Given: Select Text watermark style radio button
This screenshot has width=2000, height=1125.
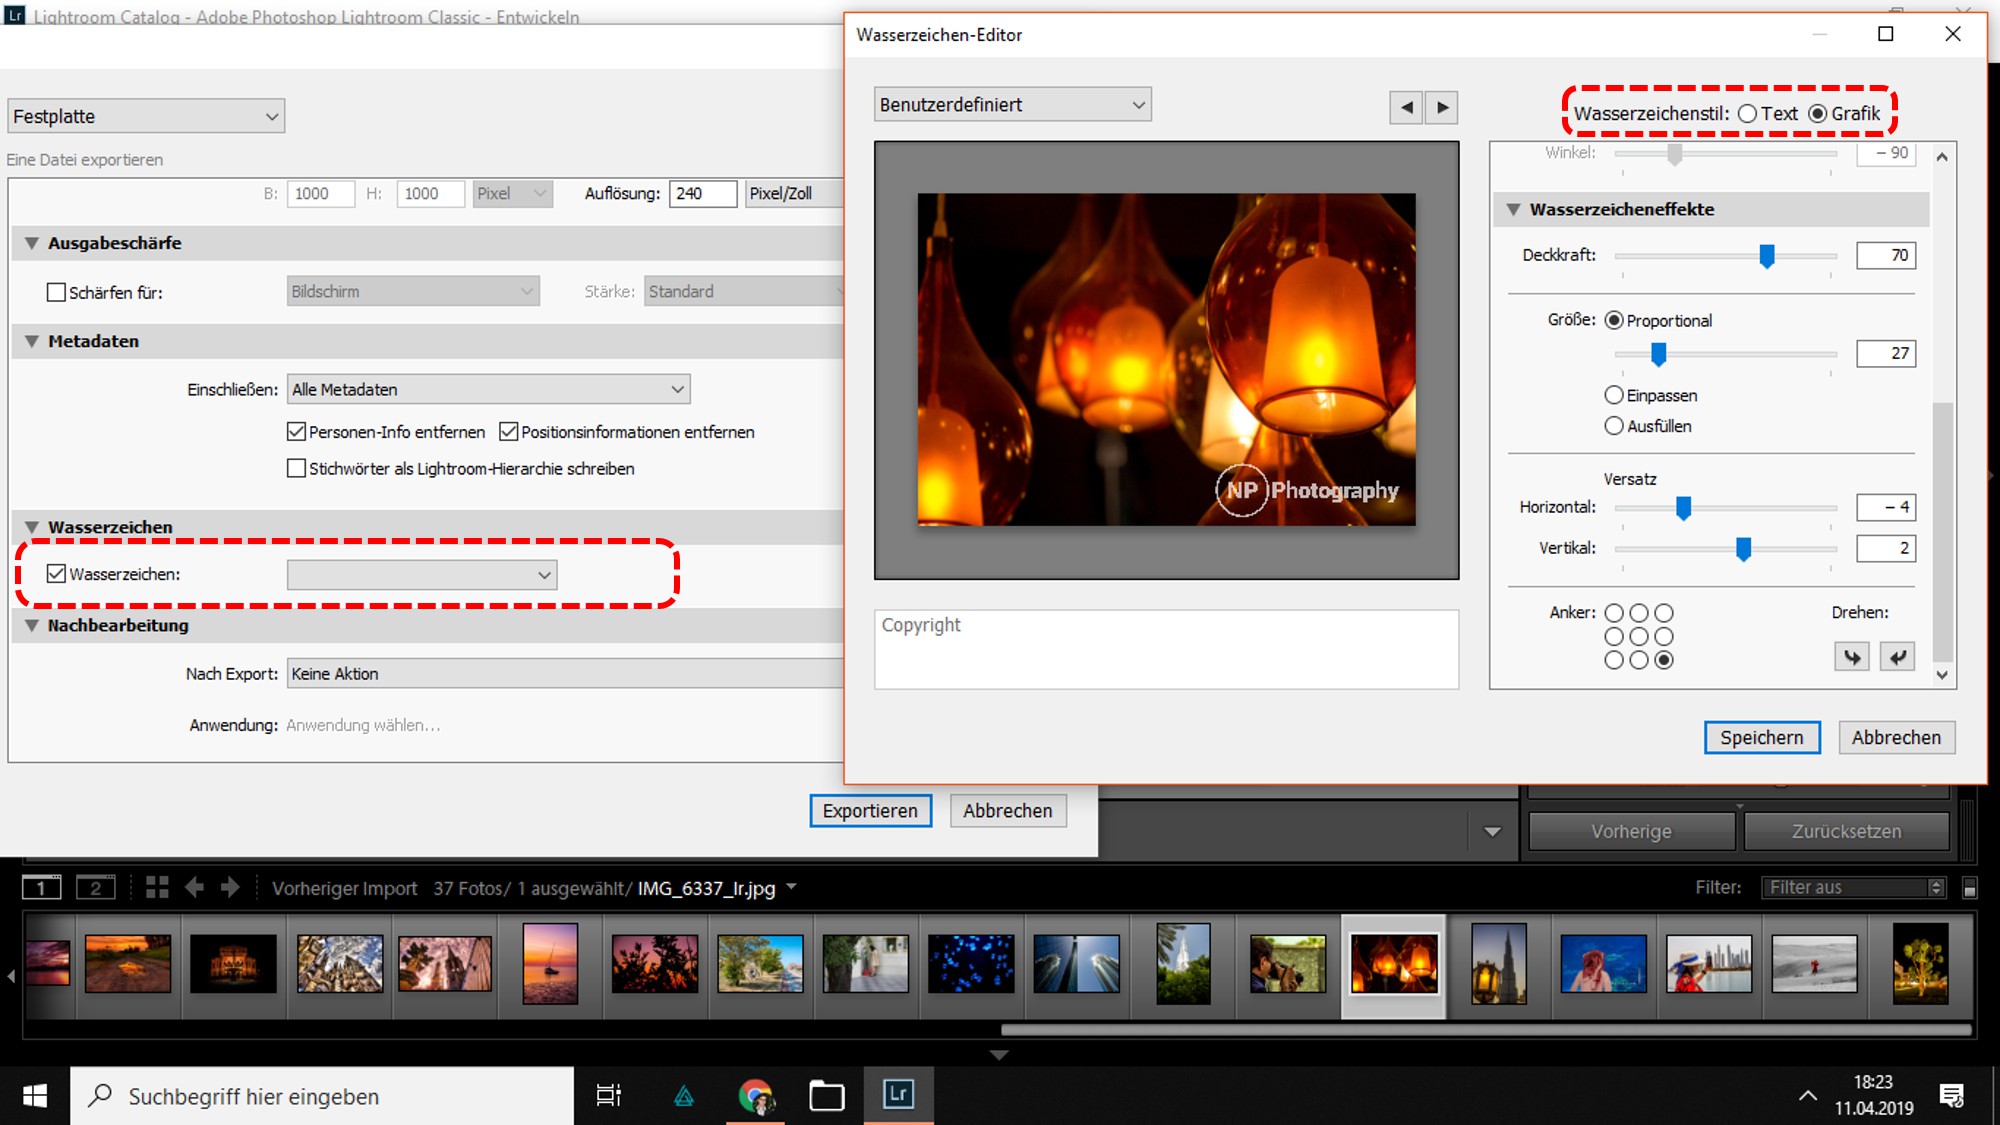Looking at the screenshot, I should (1747, 114).
